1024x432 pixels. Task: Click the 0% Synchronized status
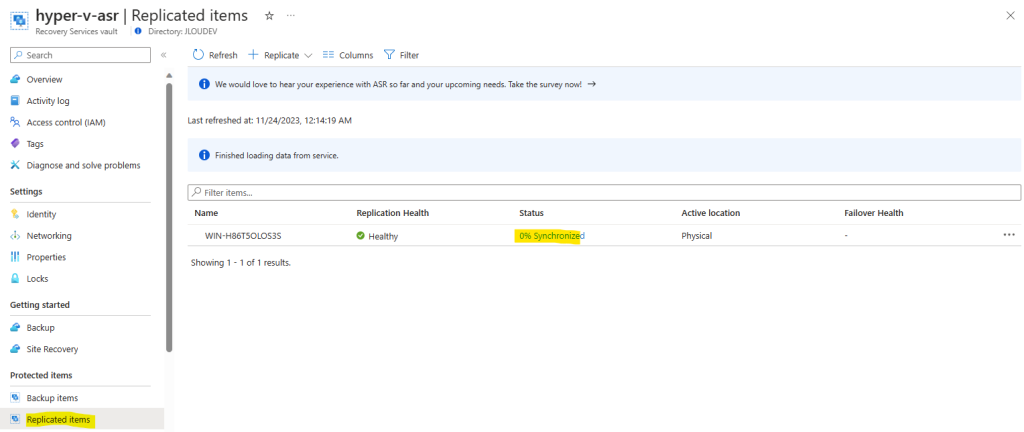[x=552, y=236]
